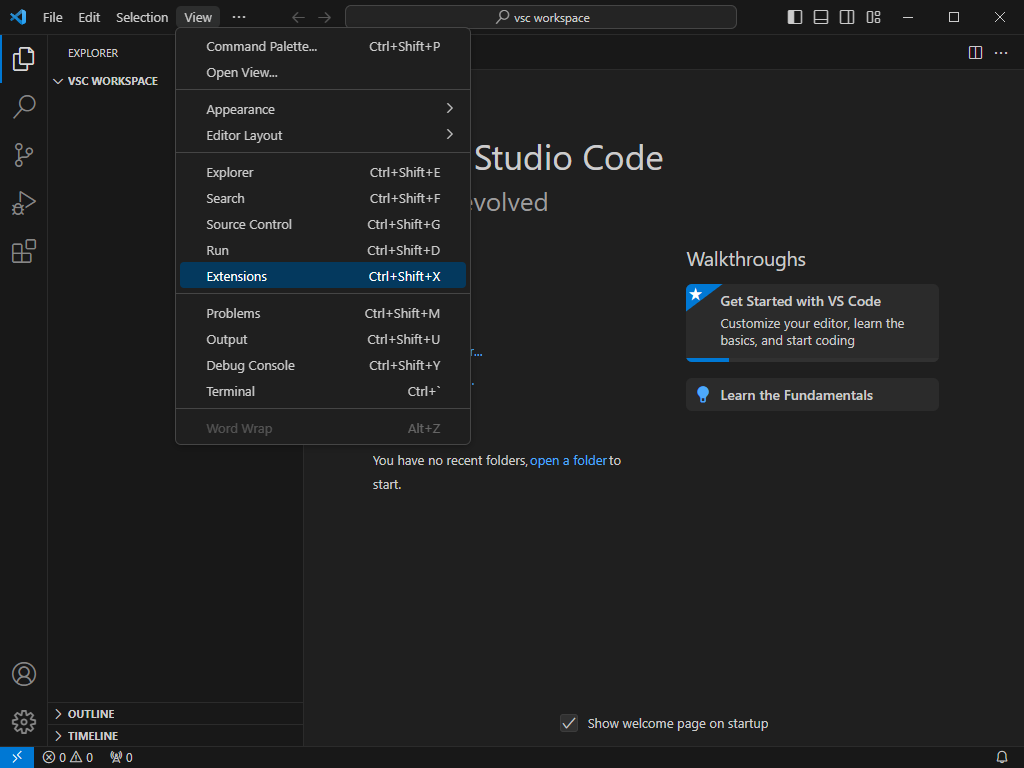Split the editor right

pos(975,52)
